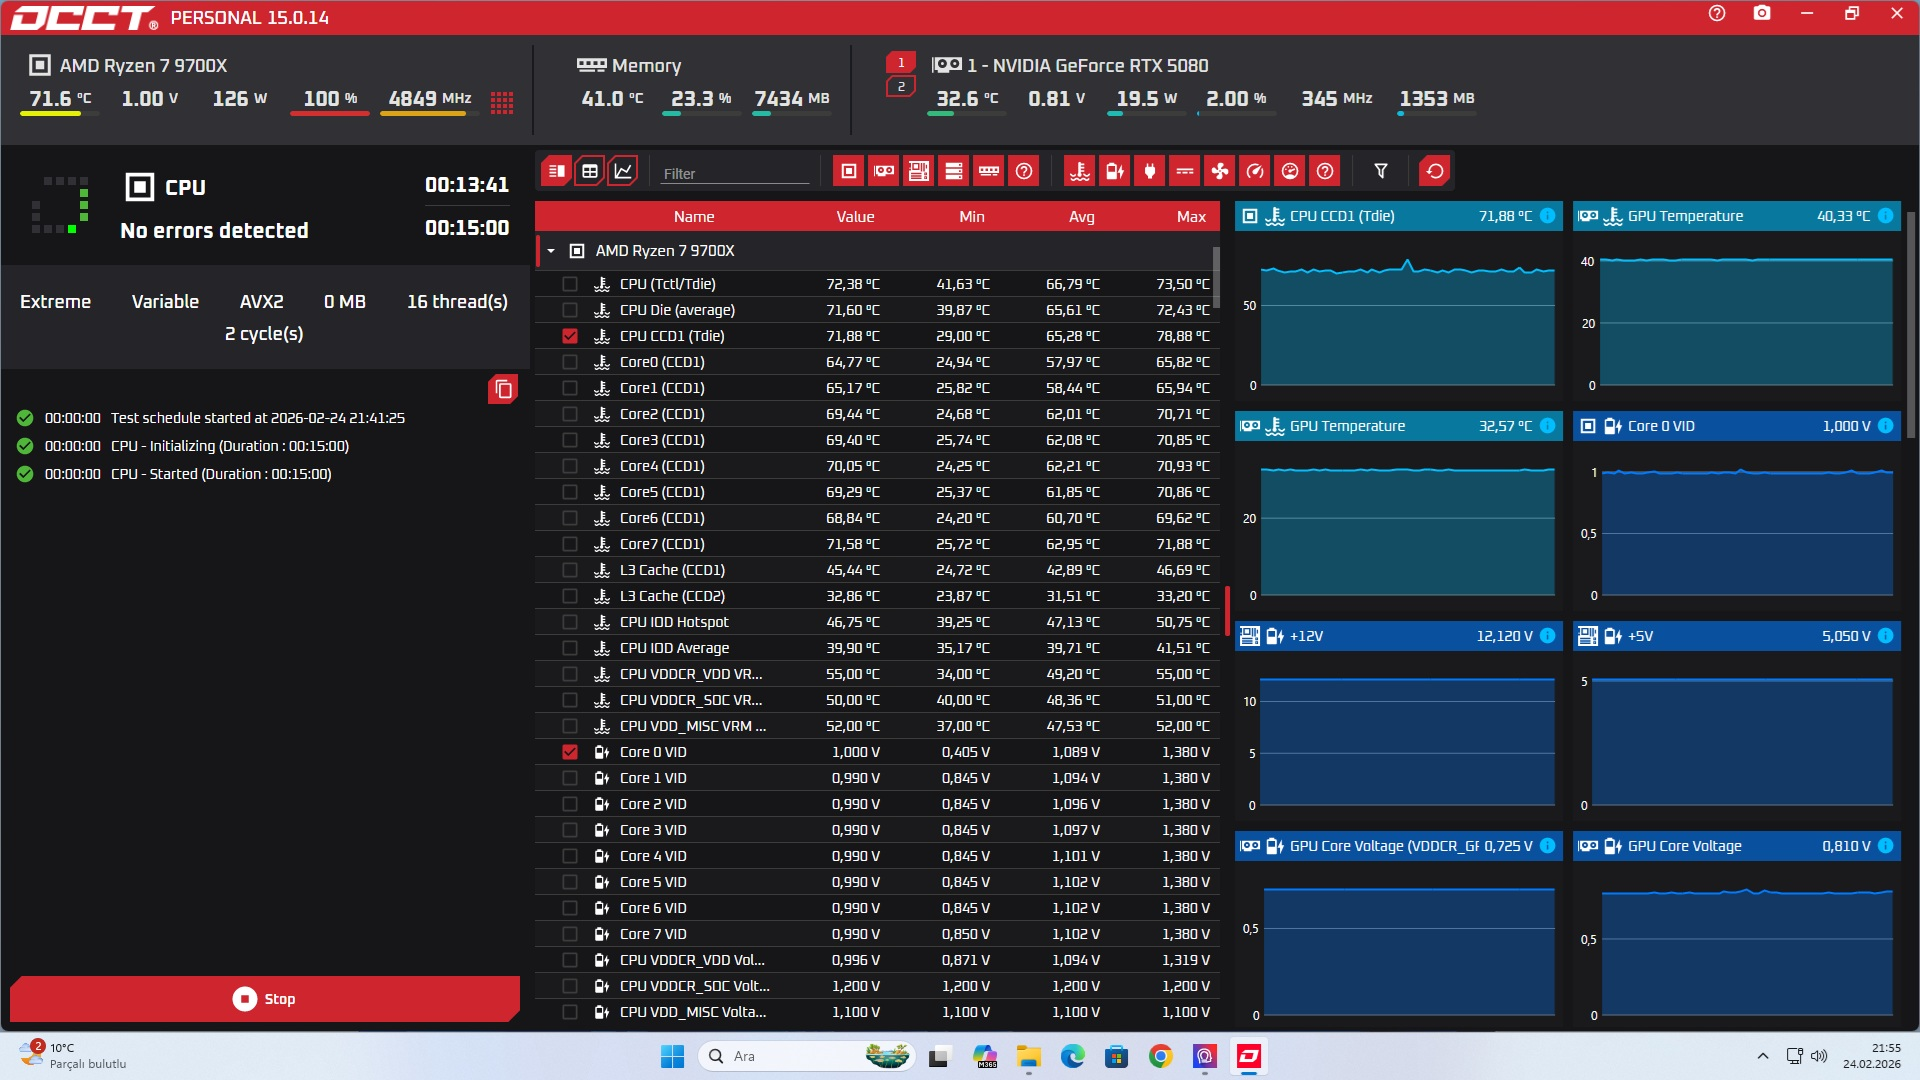Show info for GPU Core Voltage 0,810 V graph

click(x=1886, y=846)
